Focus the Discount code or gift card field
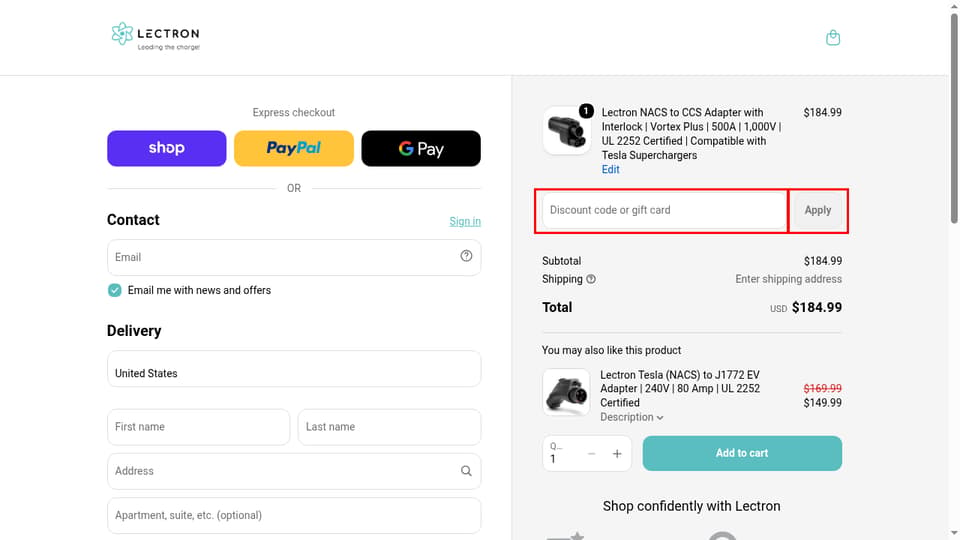960x540 pixels. pos(665,210)
